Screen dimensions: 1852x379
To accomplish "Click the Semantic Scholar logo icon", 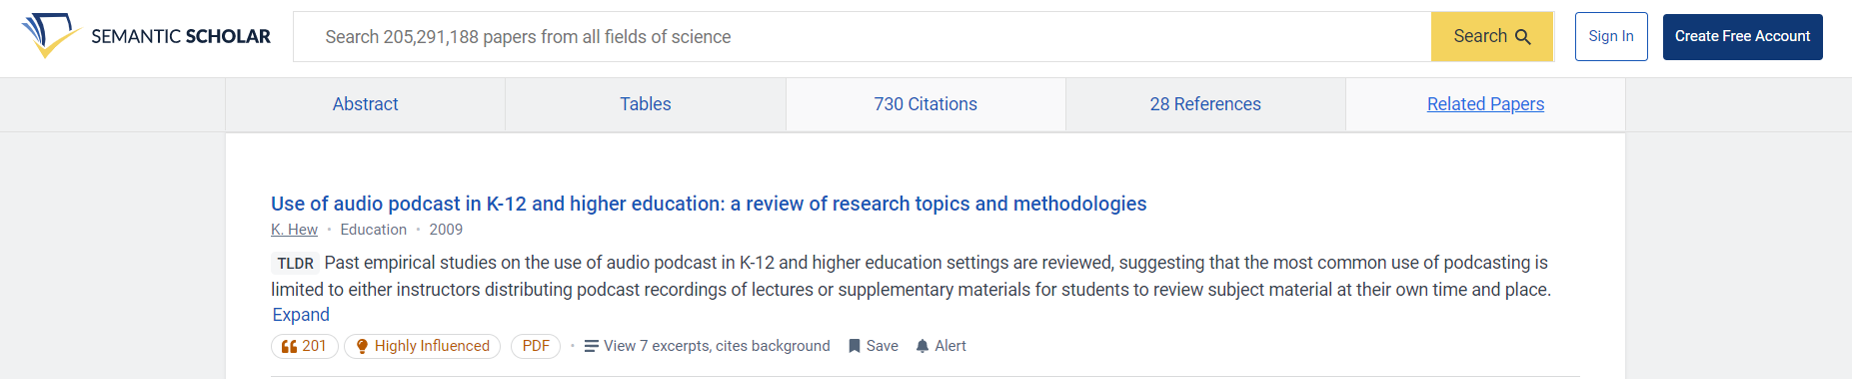I will (x=50, y=35).
